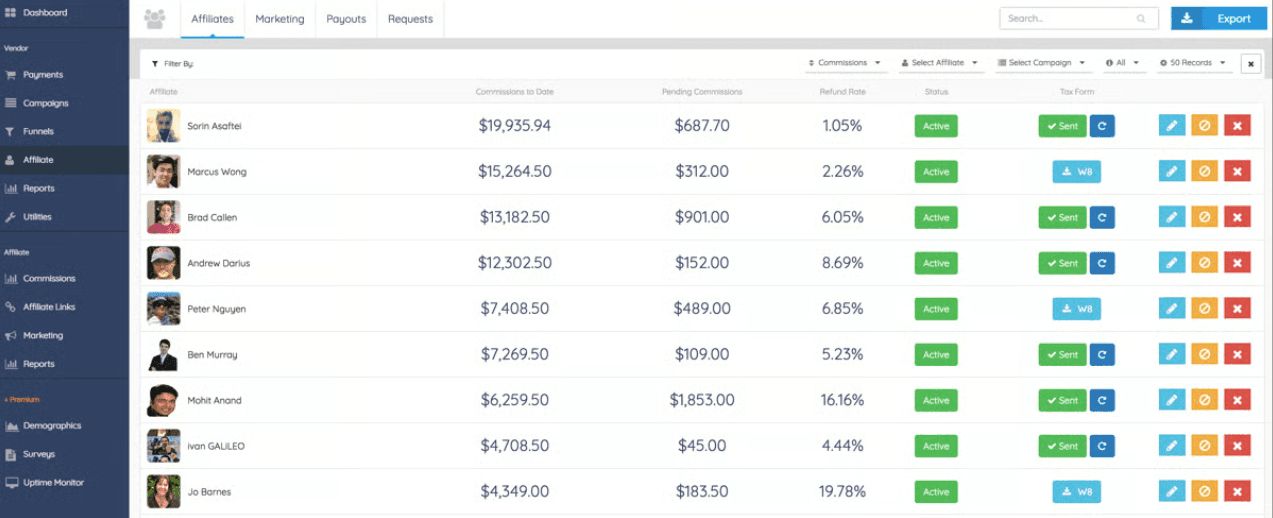Edit Brad Callen using pencil icon

point(1172,217)
